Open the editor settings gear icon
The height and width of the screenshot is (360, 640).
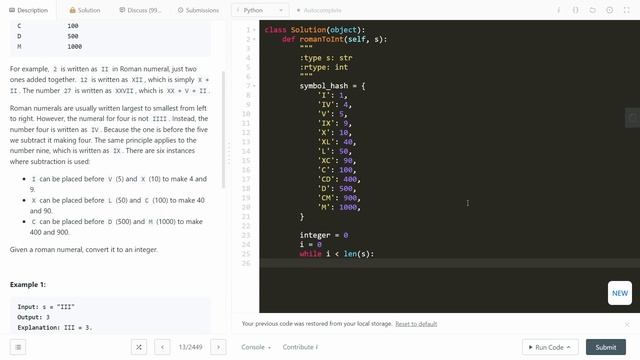(609, 10)
